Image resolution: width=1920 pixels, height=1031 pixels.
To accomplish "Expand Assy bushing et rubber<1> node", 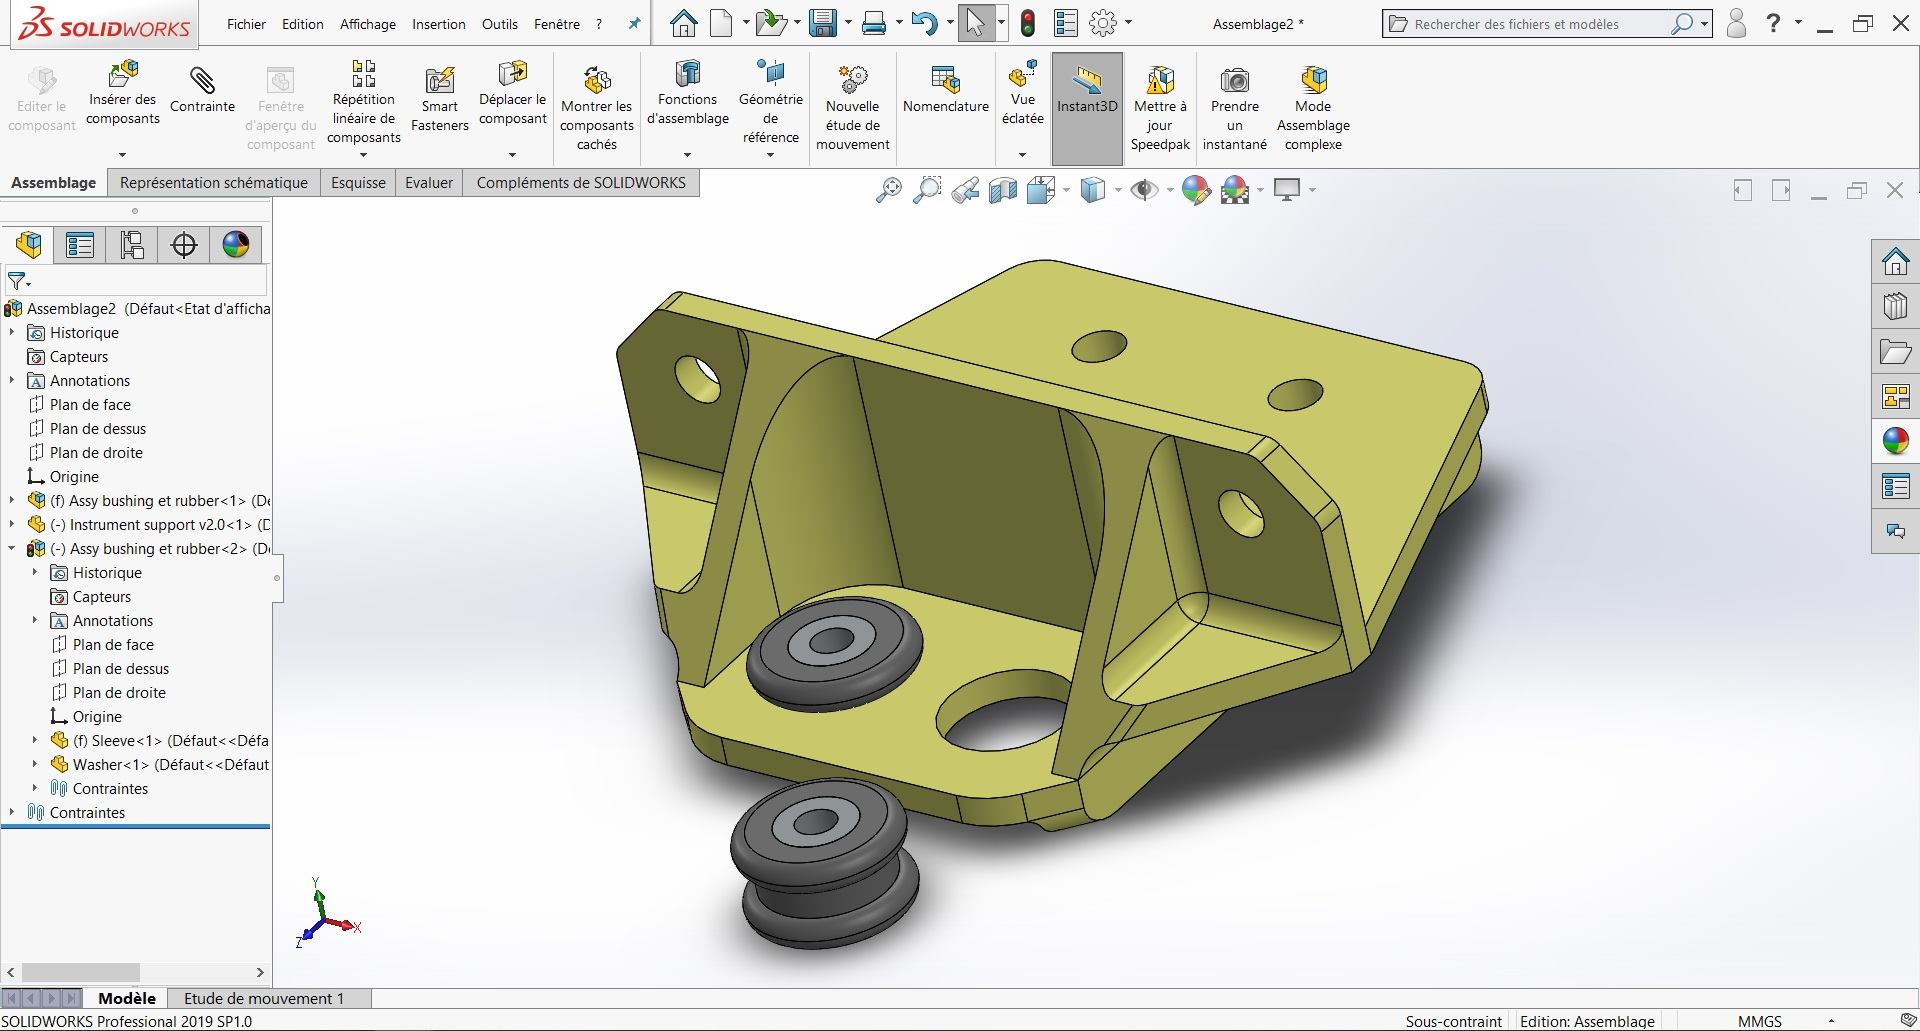I will (12, 500).
